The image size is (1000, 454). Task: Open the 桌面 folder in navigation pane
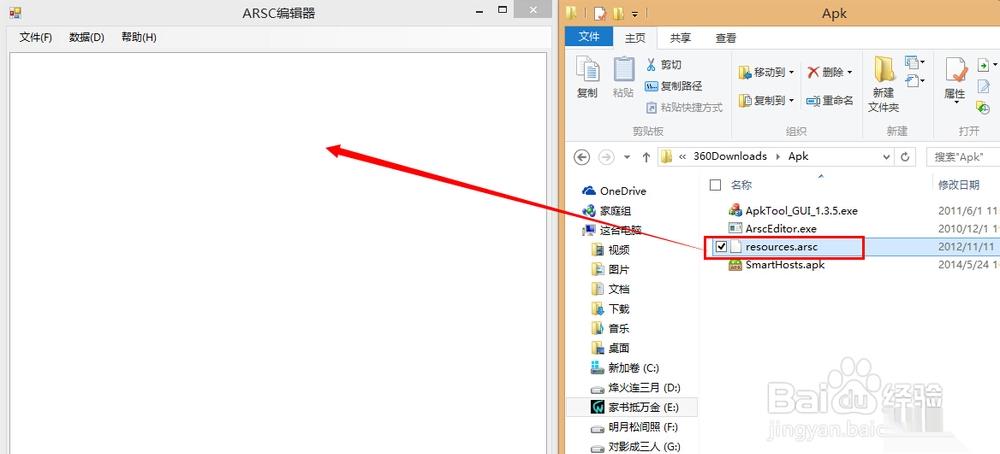tap(610, 348)
